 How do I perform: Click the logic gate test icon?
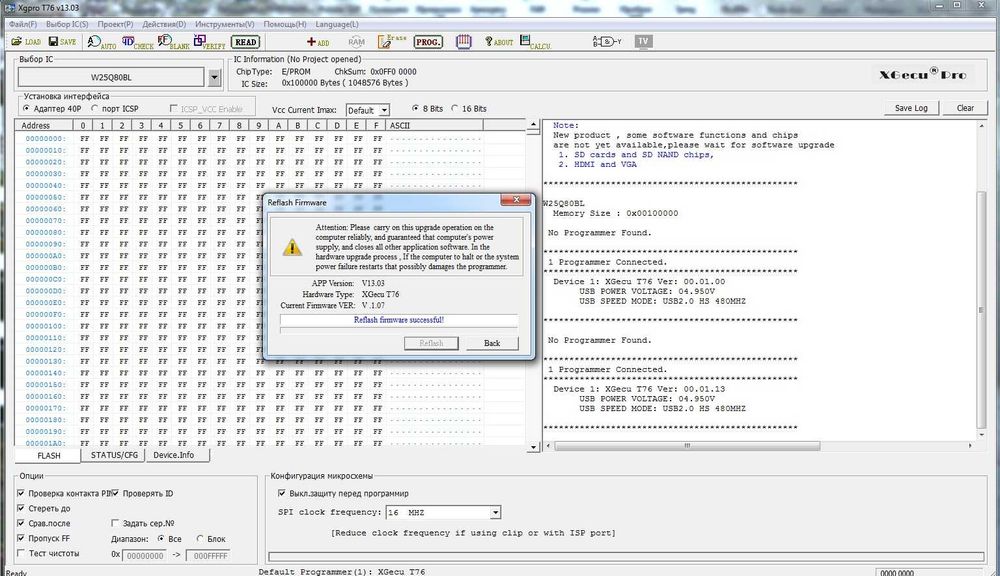(607, 41)
